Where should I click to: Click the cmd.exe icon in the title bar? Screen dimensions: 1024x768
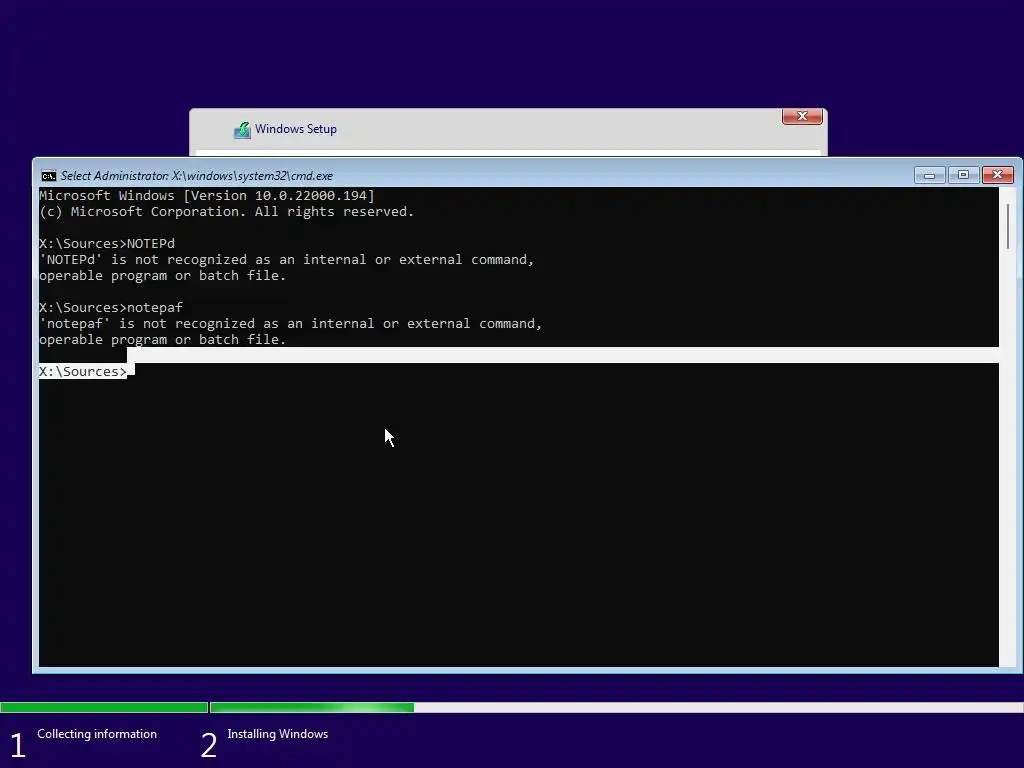pyautogui.click(x=48, y=176)
